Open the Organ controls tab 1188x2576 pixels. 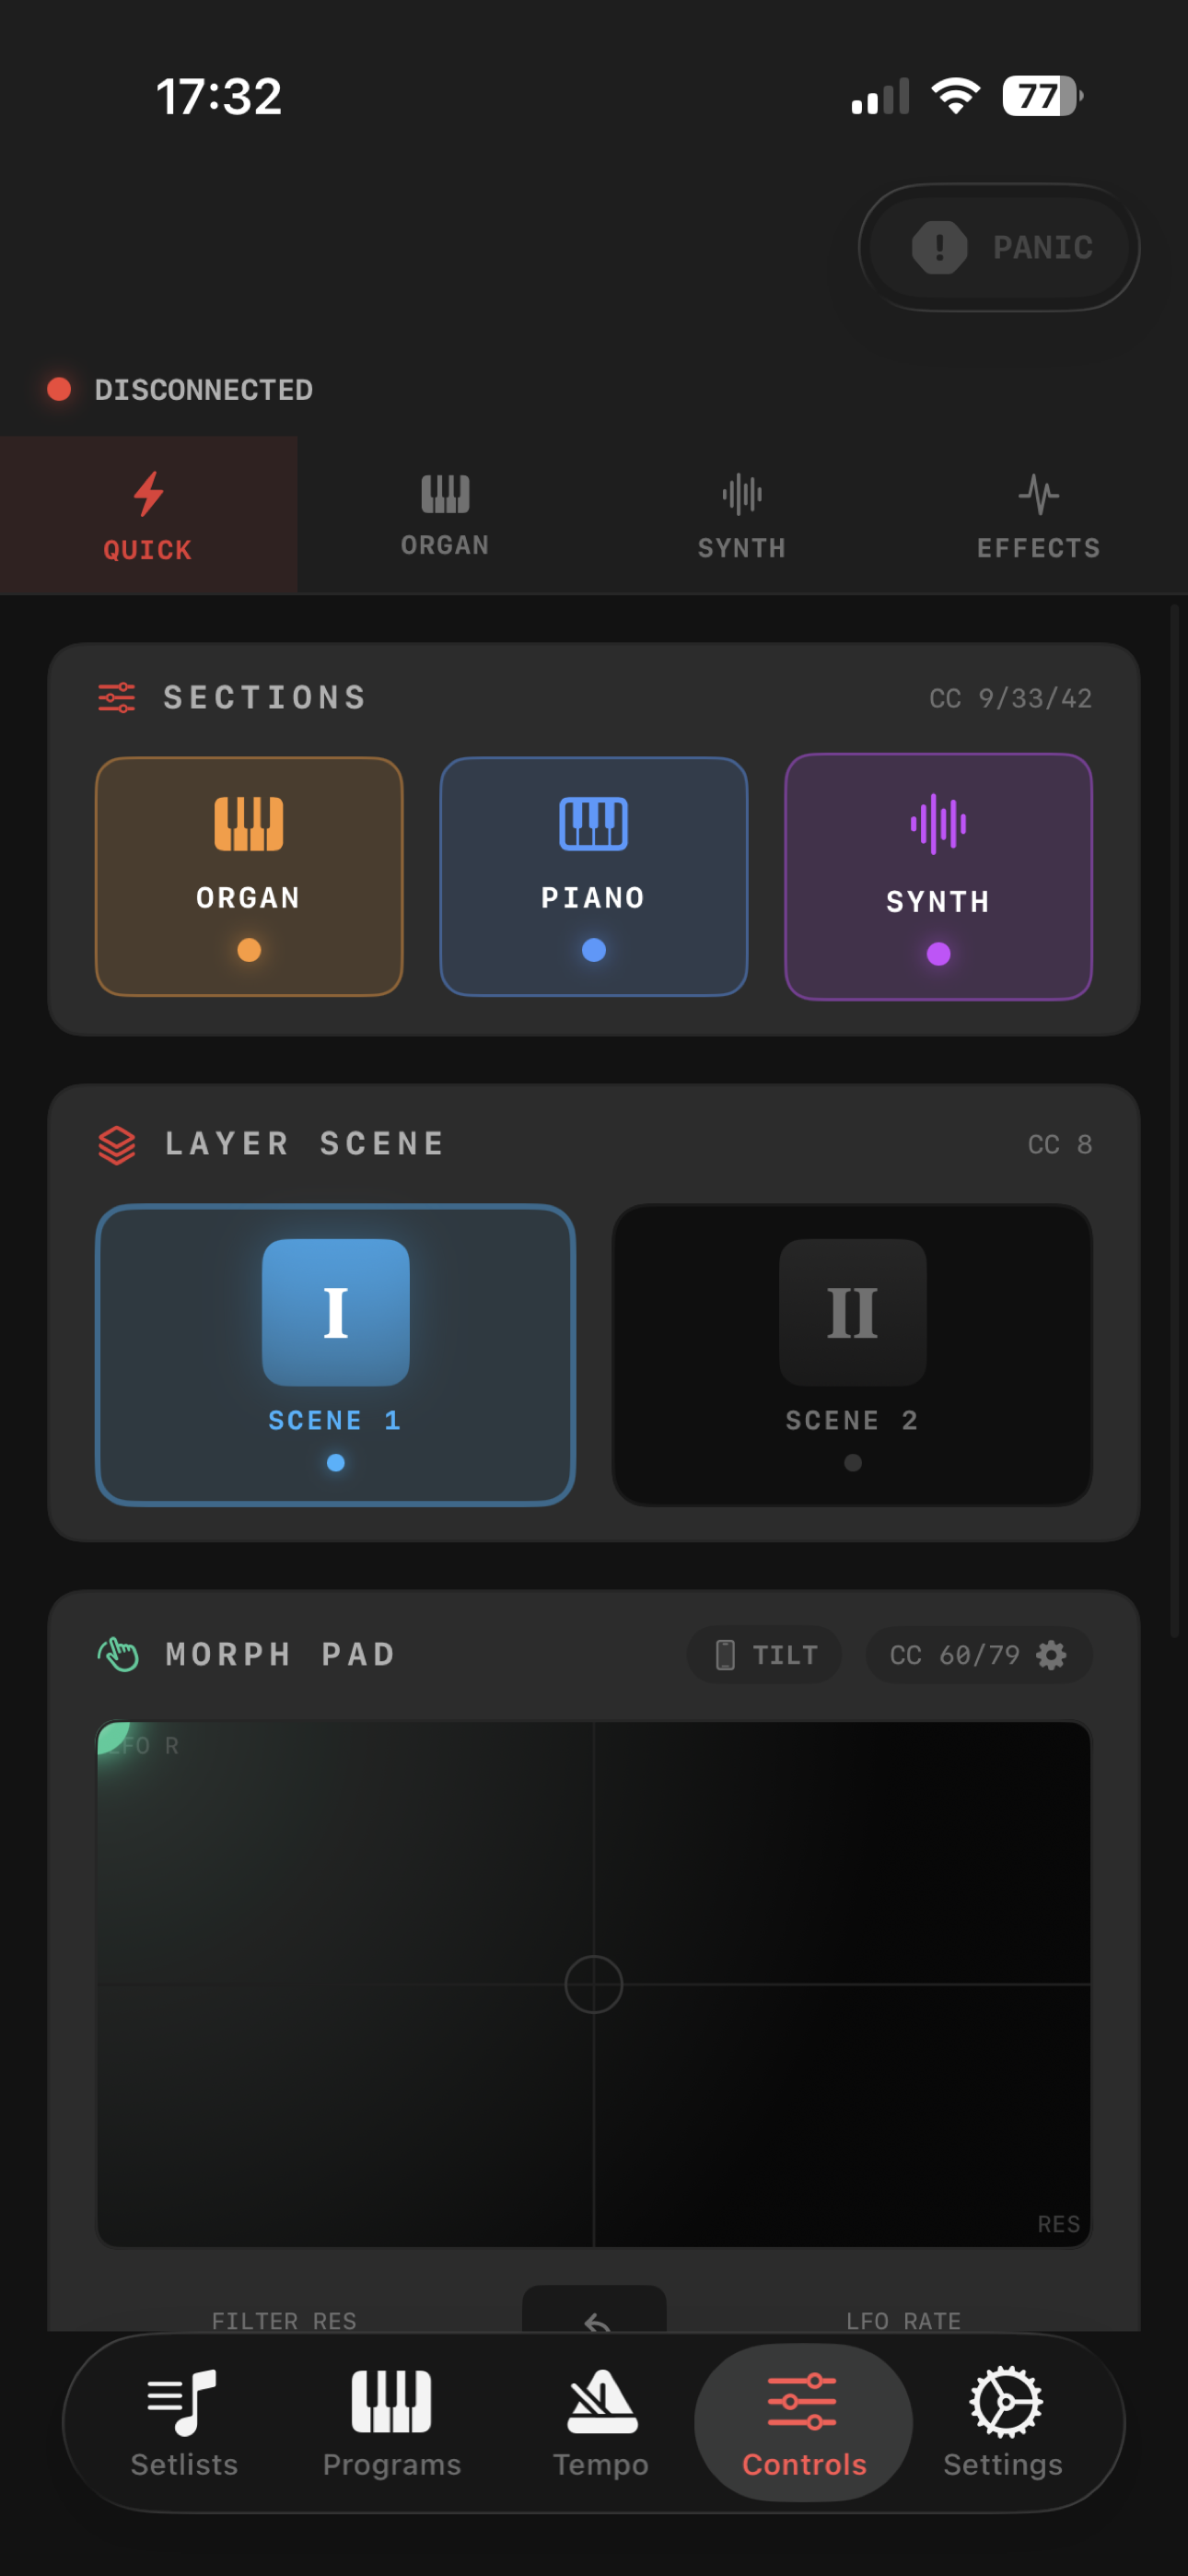(x=445, y=516)
